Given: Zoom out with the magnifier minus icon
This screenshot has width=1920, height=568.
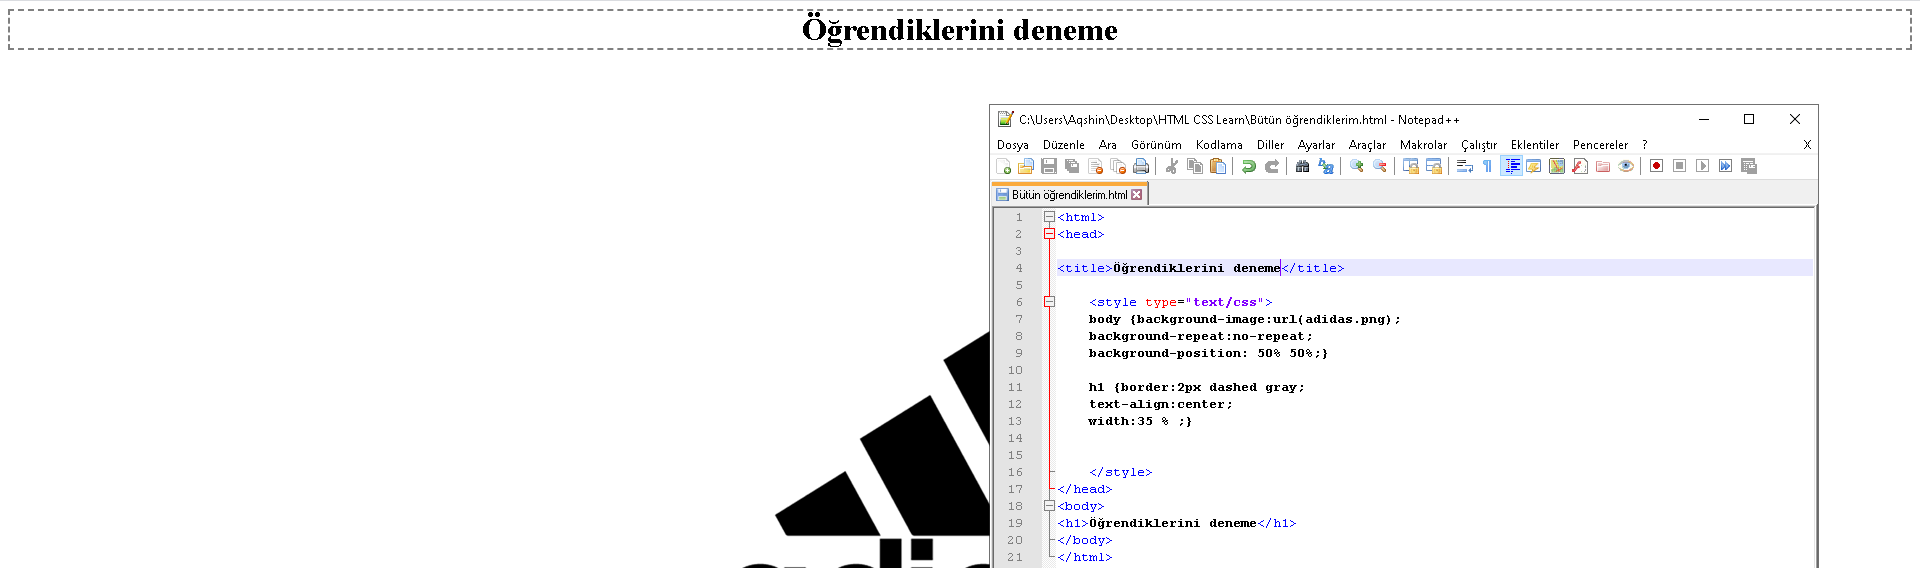Looking at the screenshot, I should (x=1380, y=166).
